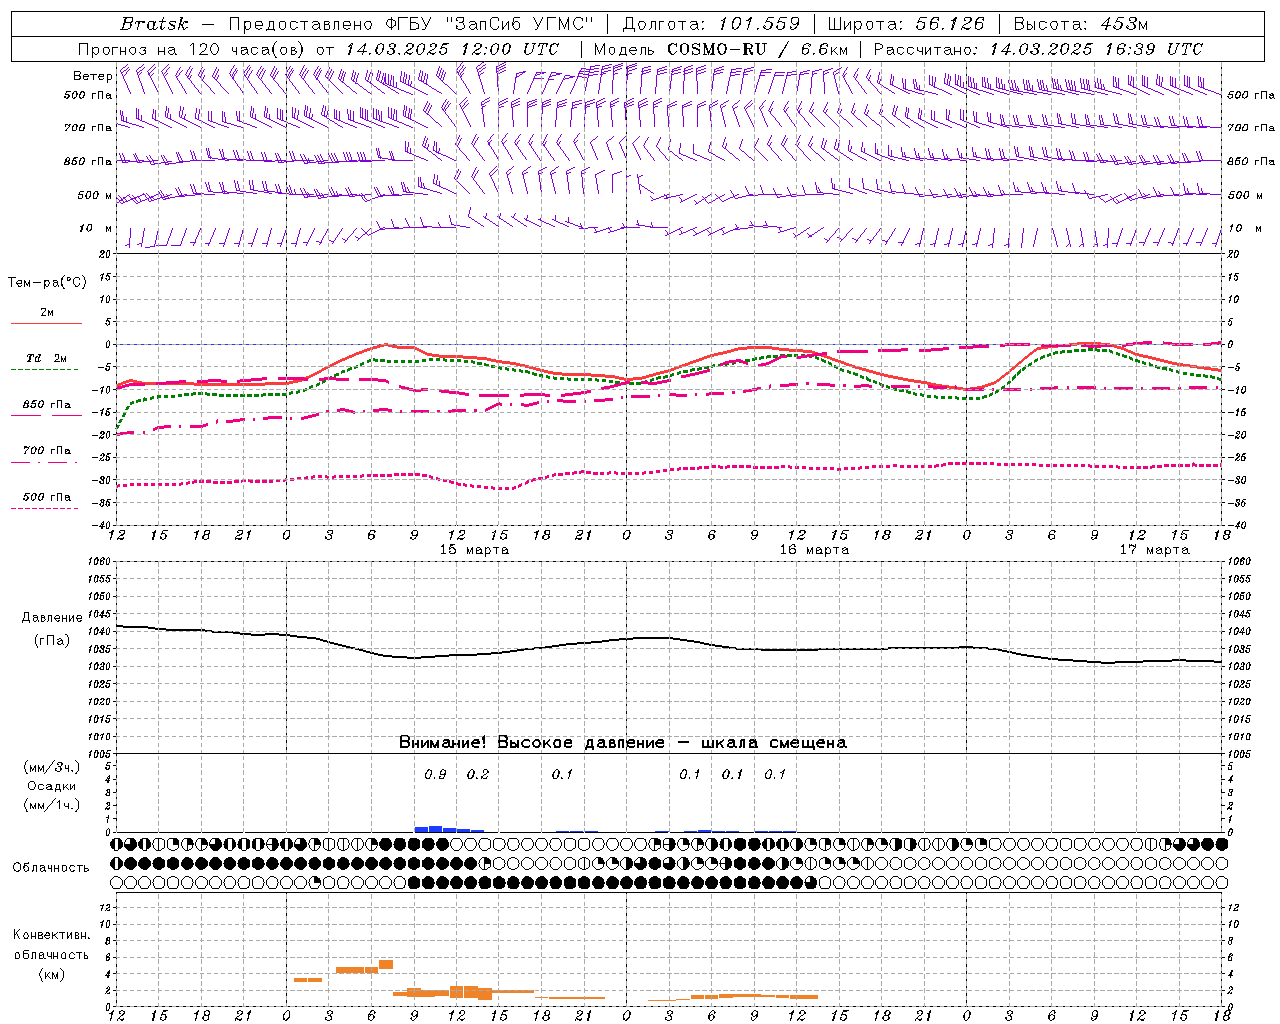Click the computed time 14.03.2025 16:39 UTC
Image resolution: width=1280 pixels, height=1024 pixels.
(1096, 49)
